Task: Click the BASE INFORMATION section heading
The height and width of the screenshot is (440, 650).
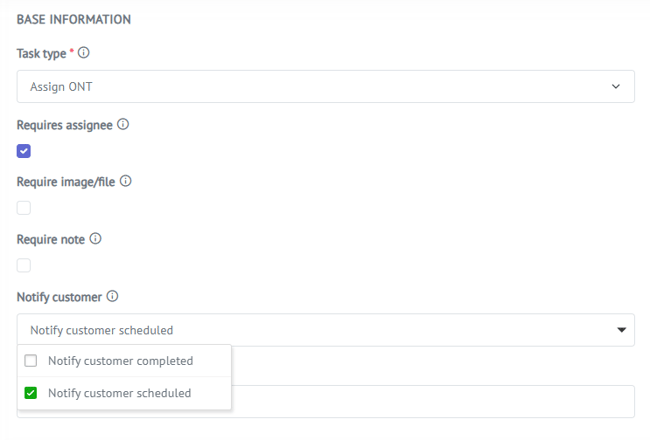Action: (x=73, y=19)
